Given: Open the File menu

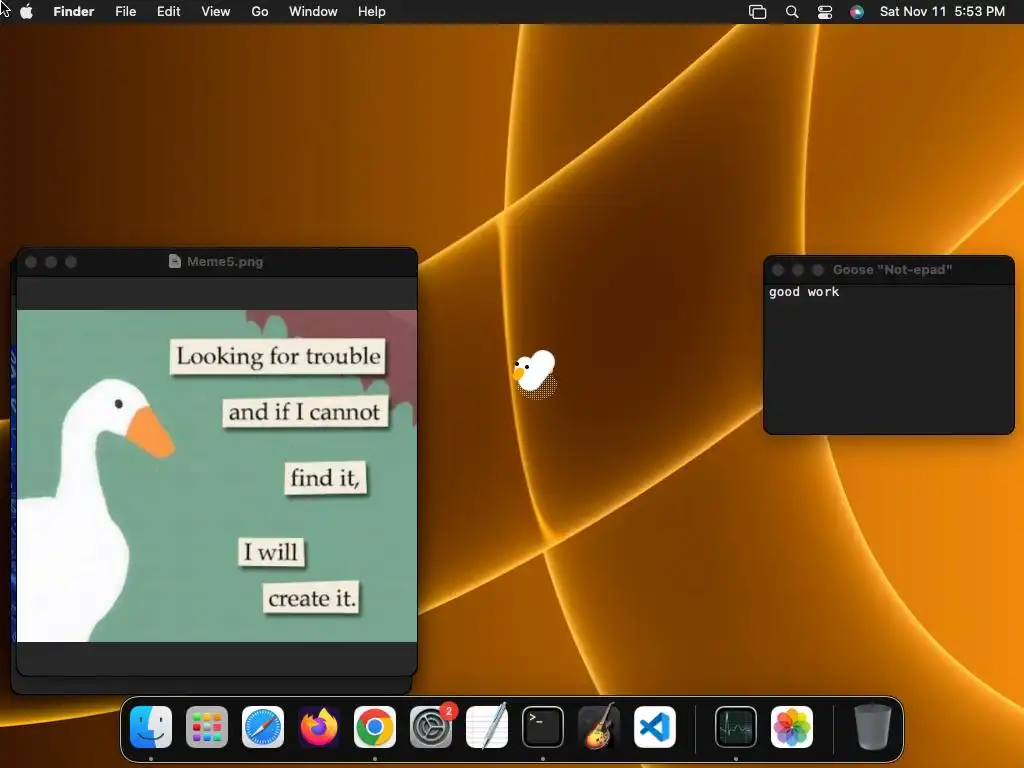Looking at the screenshot, I should [x=125, y=11].
